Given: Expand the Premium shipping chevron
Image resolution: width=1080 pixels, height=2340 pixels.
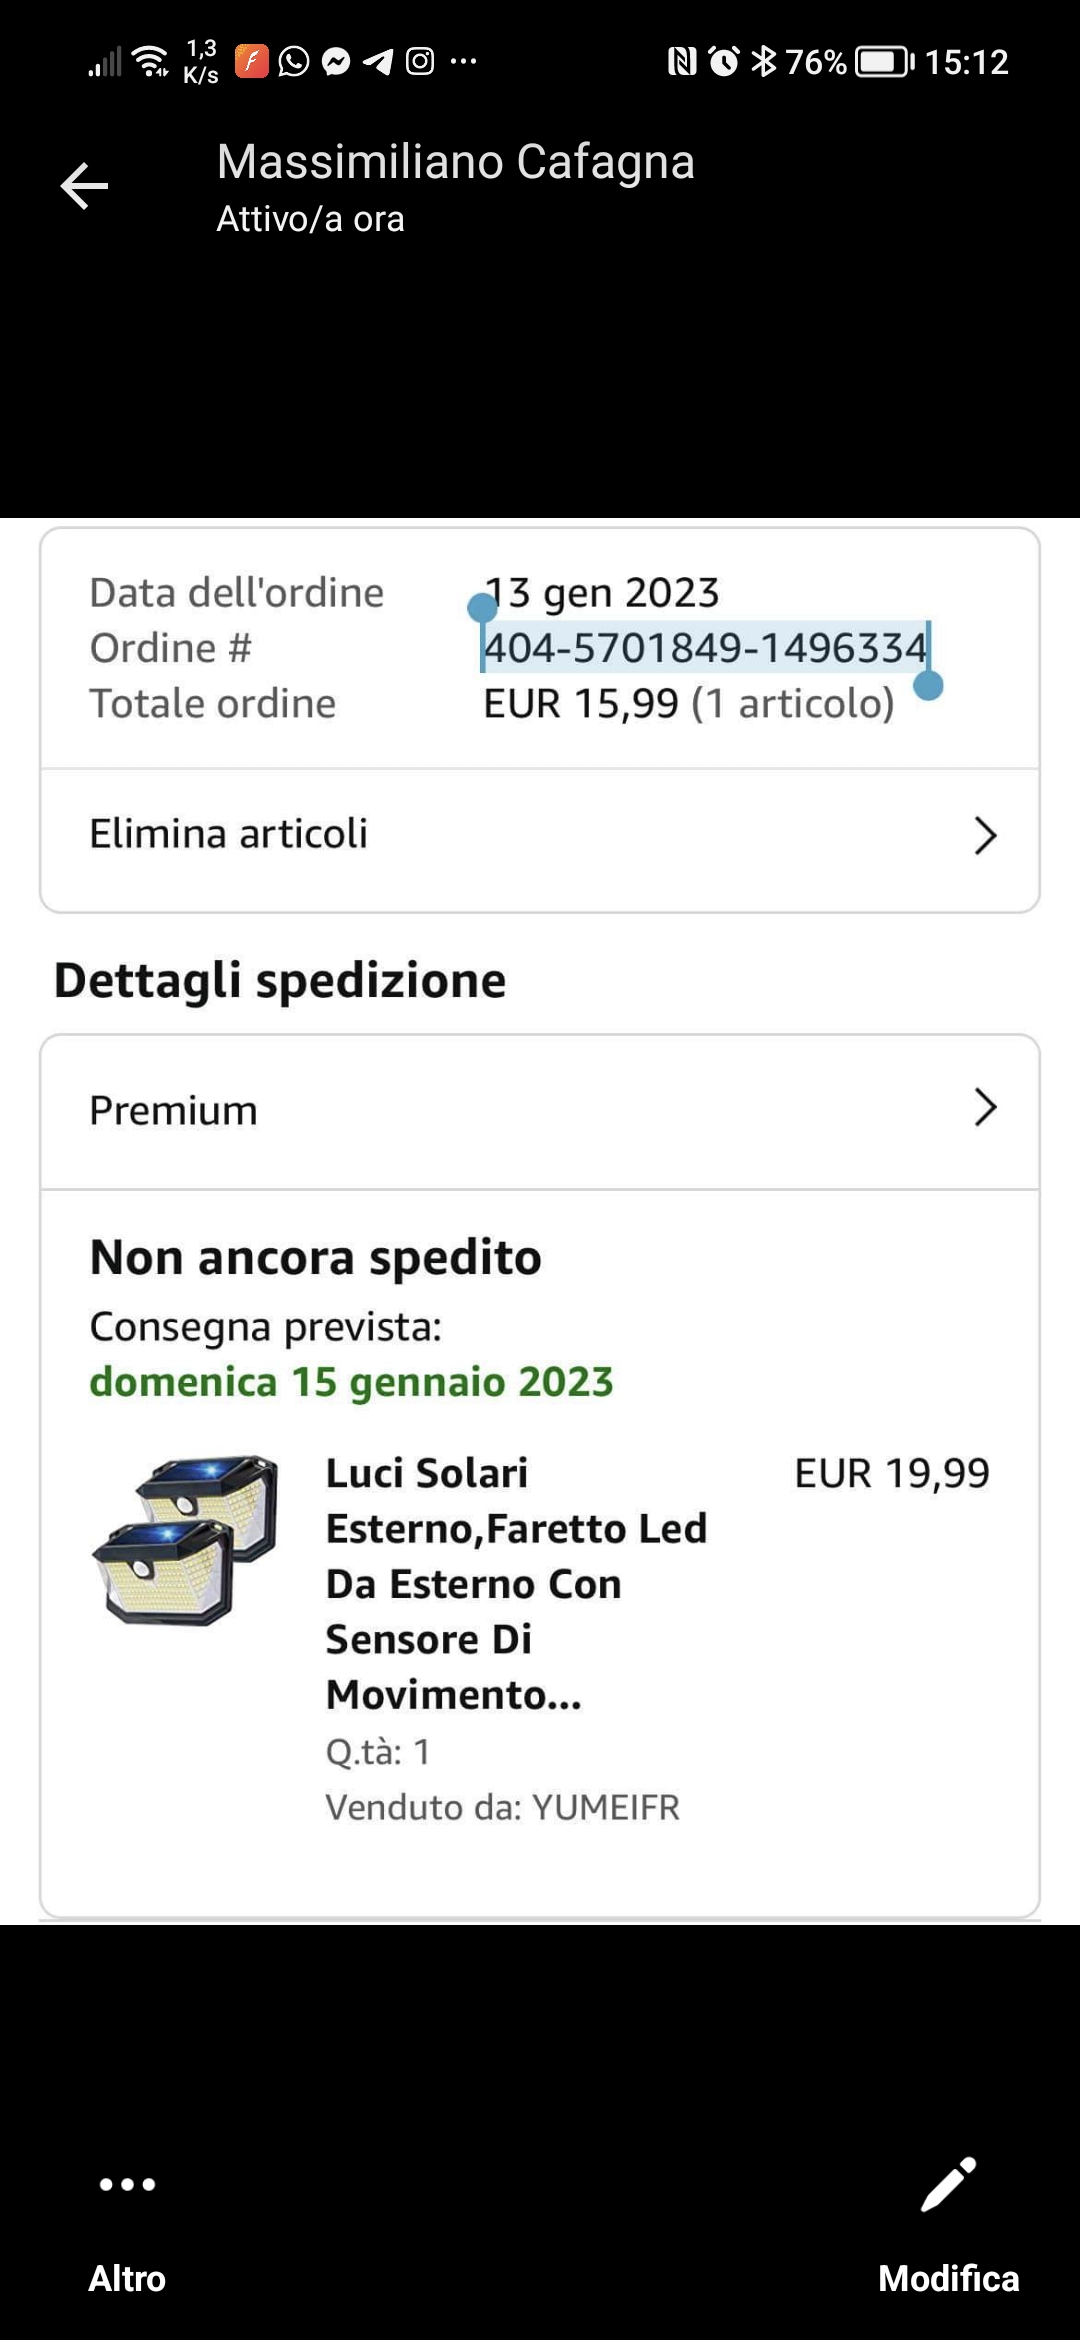Looking at the screenshot, I should [985, 1108].
